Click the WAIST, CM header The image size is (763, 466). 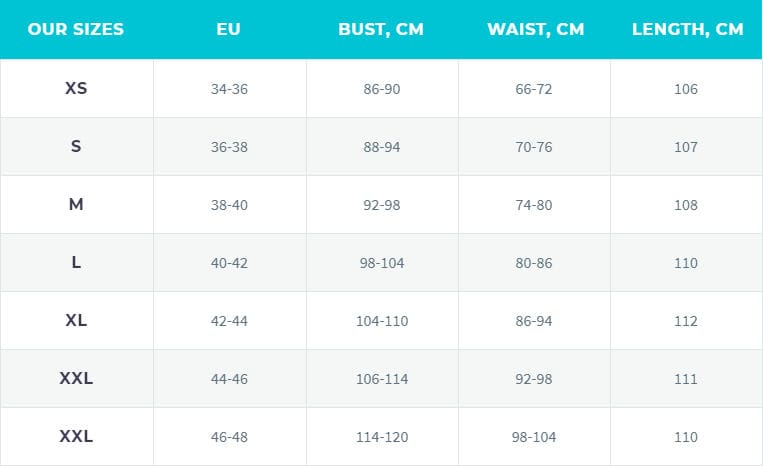pos(535,29)
